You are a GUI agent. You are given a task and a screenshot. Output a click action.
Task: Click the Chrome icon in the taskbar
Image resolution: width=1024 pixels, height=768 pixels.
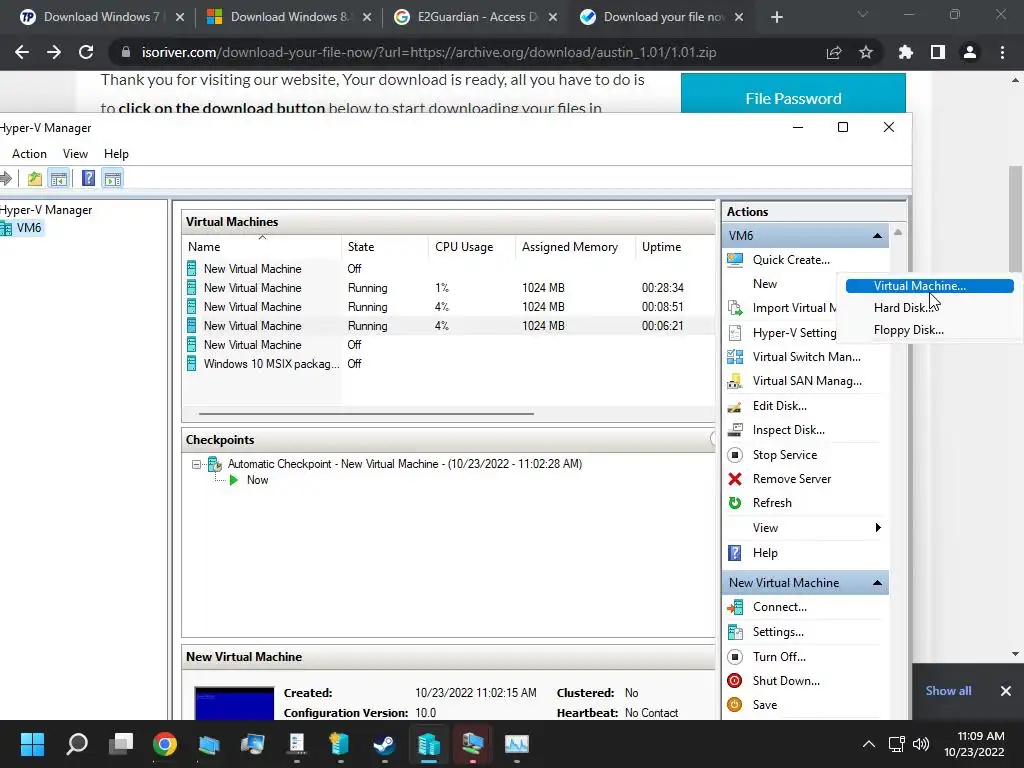(165, 744)
